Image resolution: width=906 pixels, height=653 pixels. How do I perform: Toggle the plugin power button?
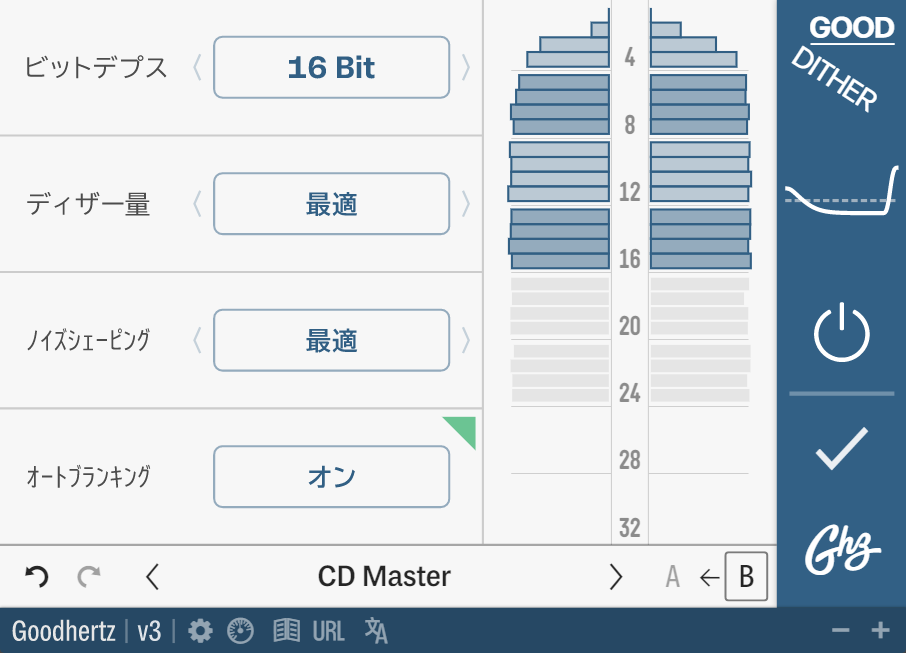coord(842,332)
